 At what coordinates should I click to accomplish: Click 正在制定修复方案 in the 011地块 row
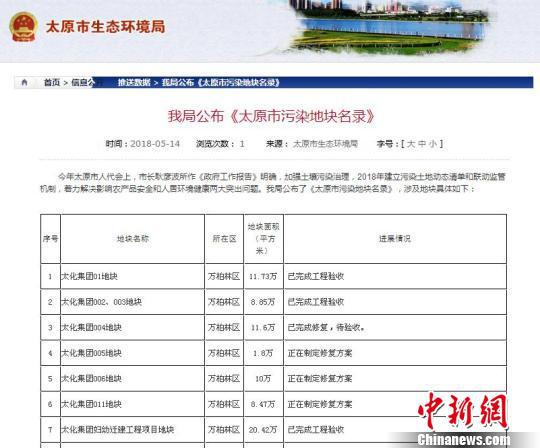tap(320, 404)
